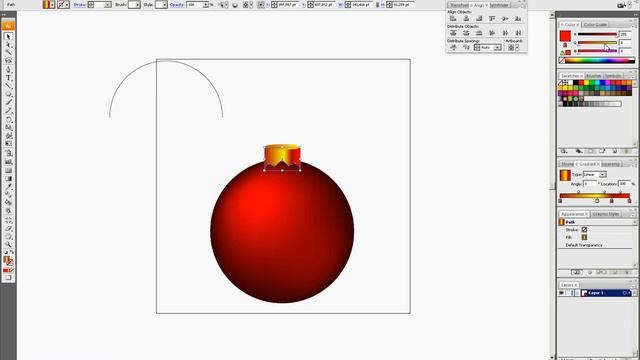Open Brush dropdown in control bar
The height and width of the screenshot is (360, 640).
pyautogui.click(x=137, y=5)
